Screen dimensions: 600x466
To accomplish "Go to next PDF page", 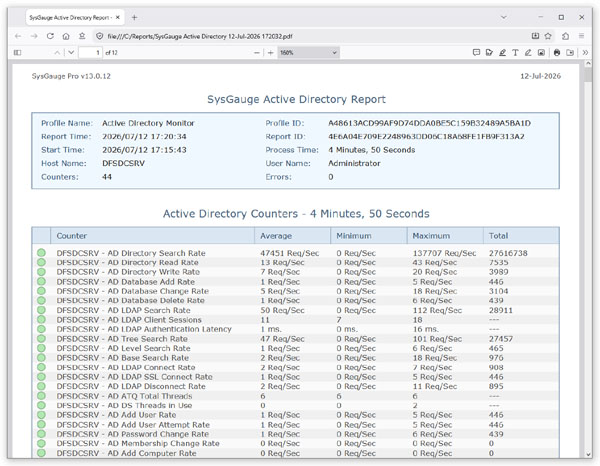I will pos(71,52).
